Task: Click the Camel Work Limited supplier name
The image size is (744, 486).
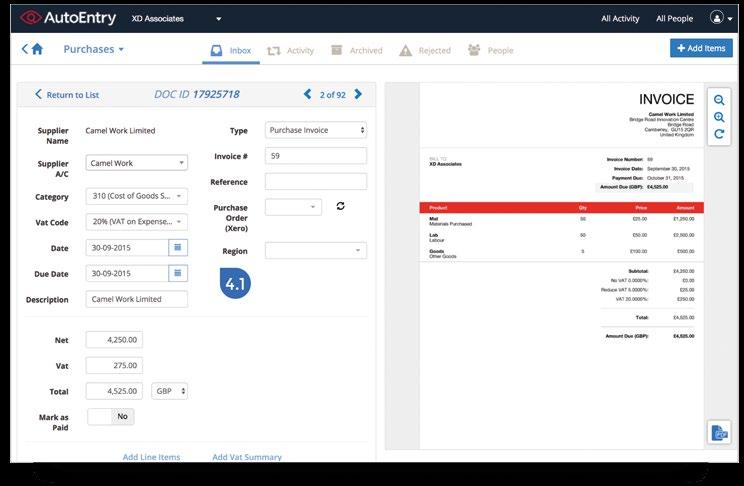Action: click(120, 131)
